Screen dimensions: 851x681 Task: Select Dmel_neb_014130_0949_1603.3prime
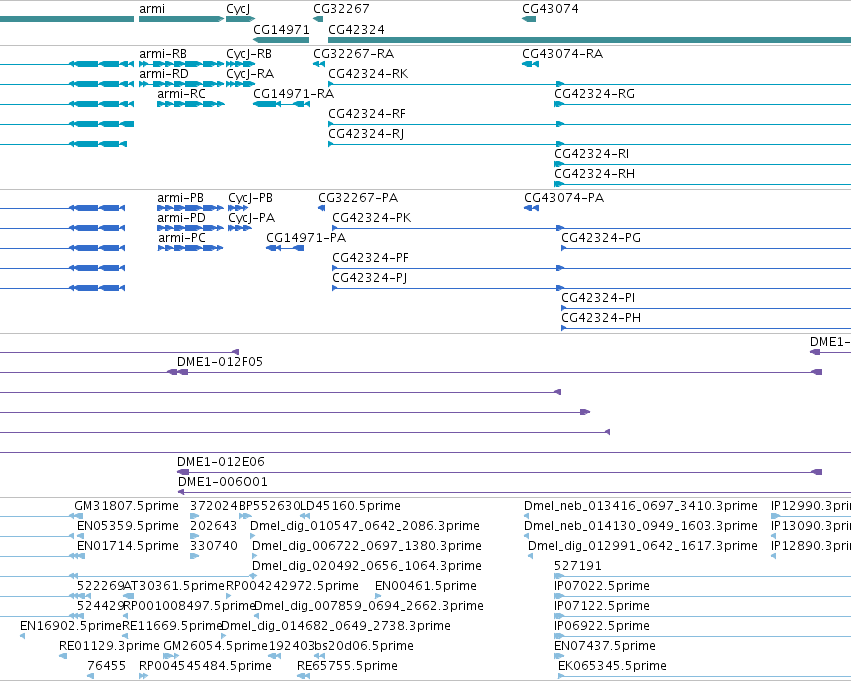tap(641, 526)
